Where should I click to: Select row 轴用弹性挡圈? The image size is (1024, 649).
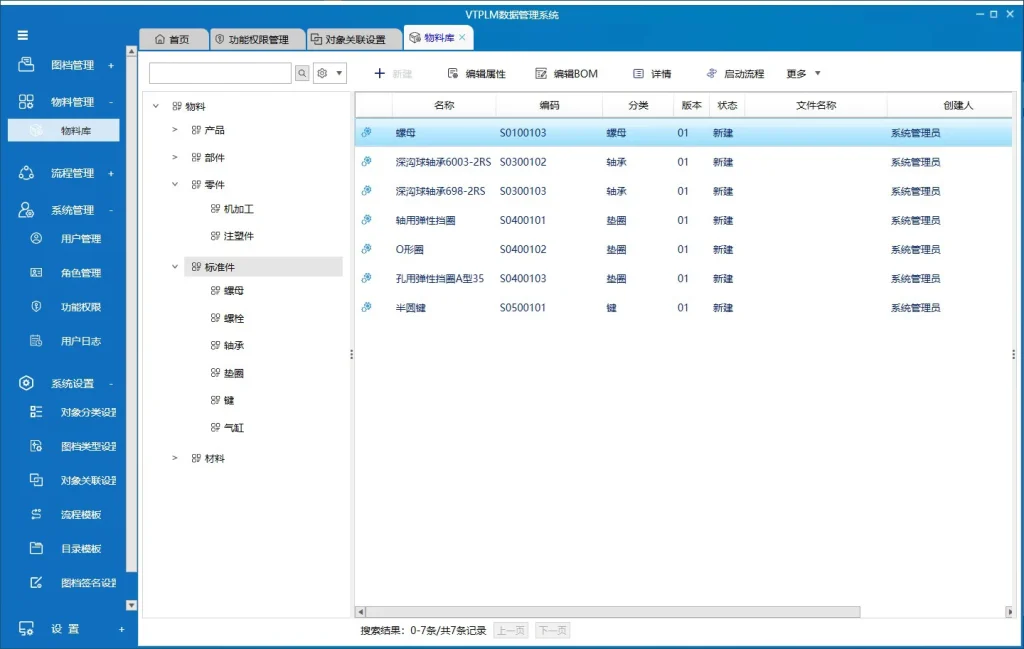[x=684, y=220]
